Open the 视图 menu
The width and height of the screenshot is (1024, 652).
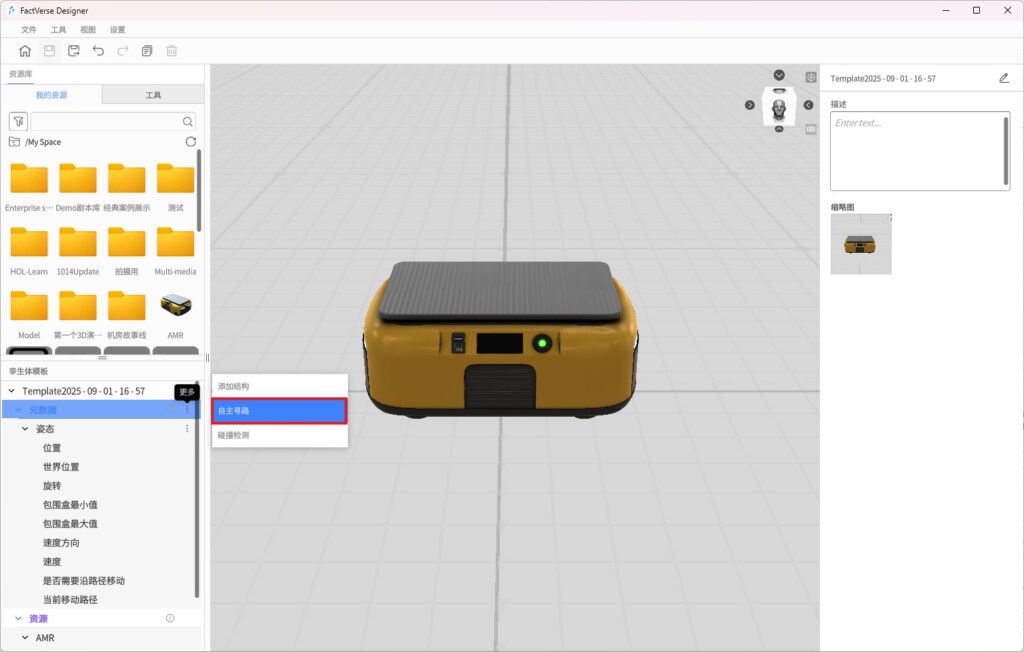[x=88, y=29]
